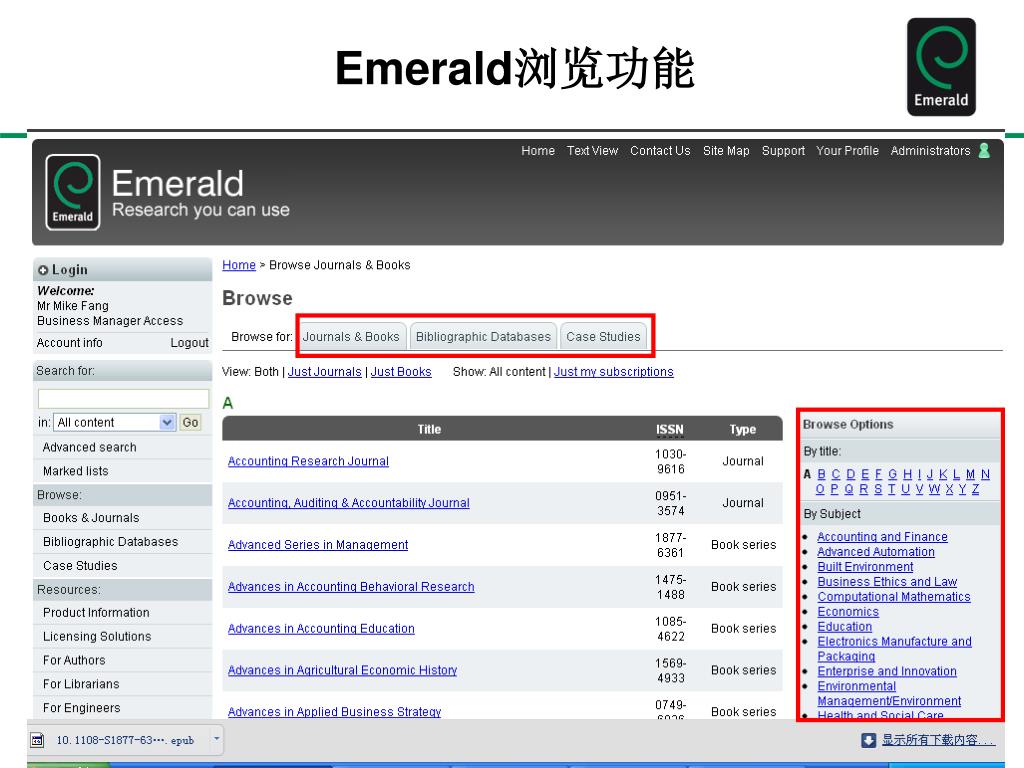1024x768 pixels.
Task: Open Accounting Research Journal link
Action: pyautogui.click(x=308, y=461)
